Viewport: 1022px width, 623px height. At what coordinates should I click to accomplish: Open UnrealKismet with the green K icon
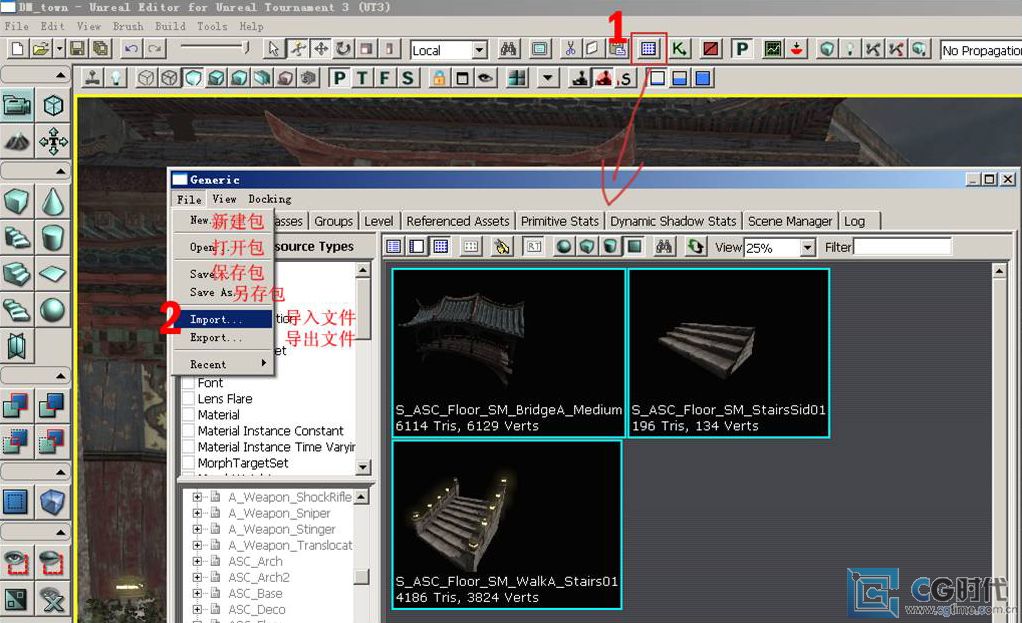tap(679, 49)
